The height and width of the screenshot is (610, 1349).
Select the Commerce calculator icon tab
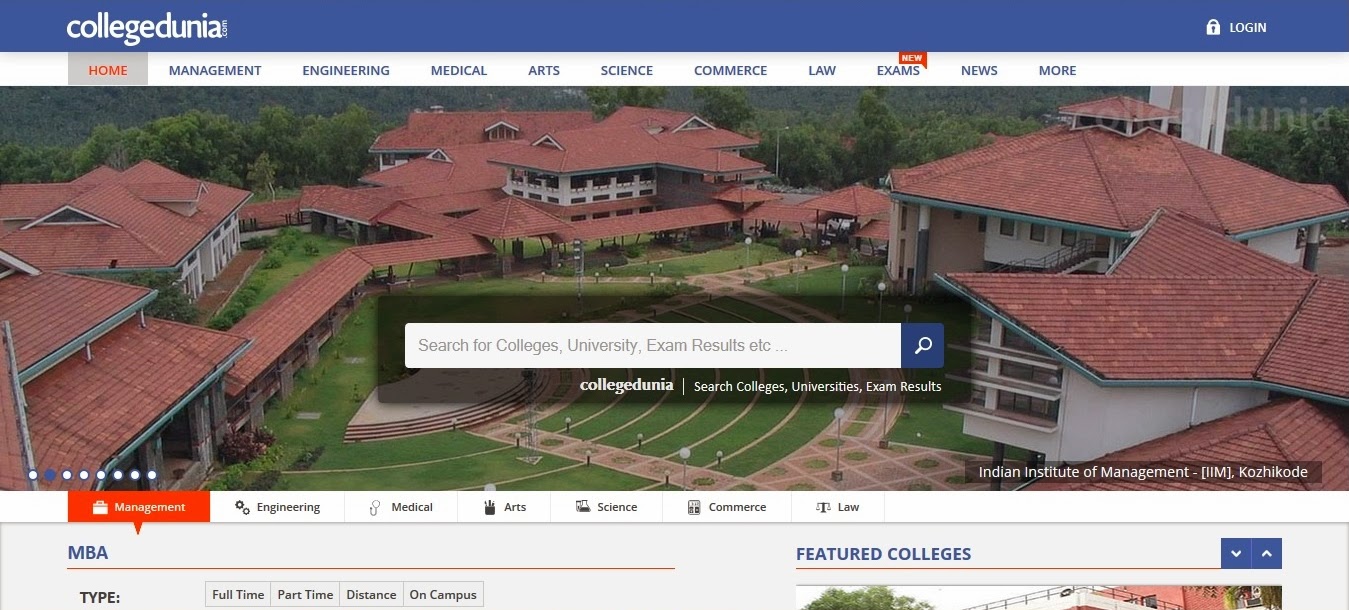coord(726,507)
